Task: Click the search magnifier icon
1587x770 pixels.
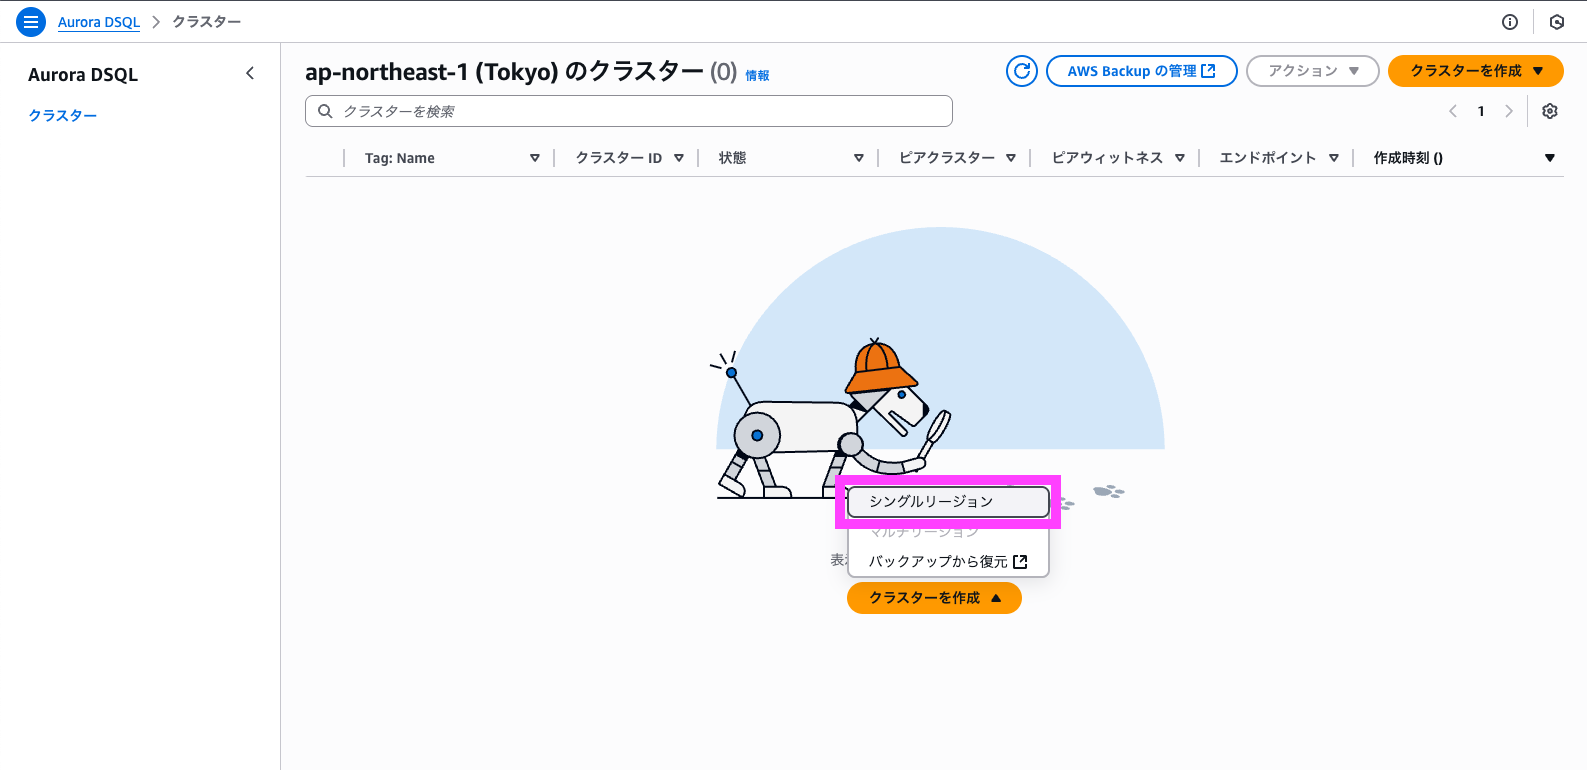Action: 325,111
